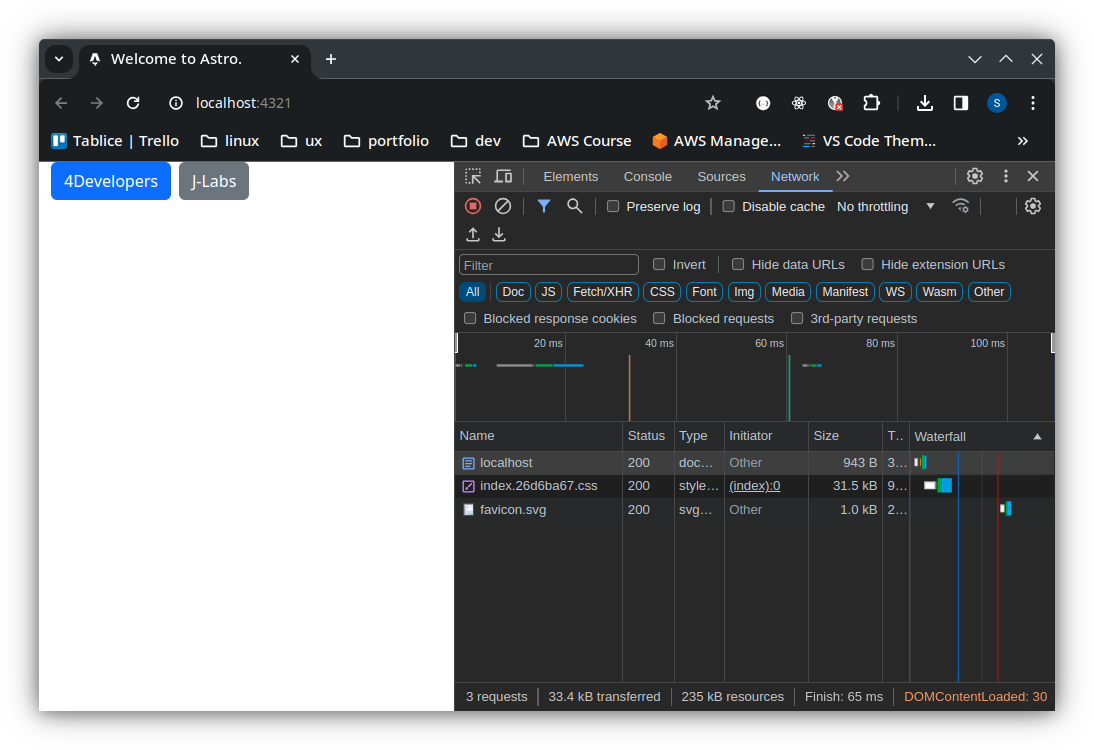Open AWS Manage... bookmark
The image size is (1094, 750).
[x=717, y=141]
